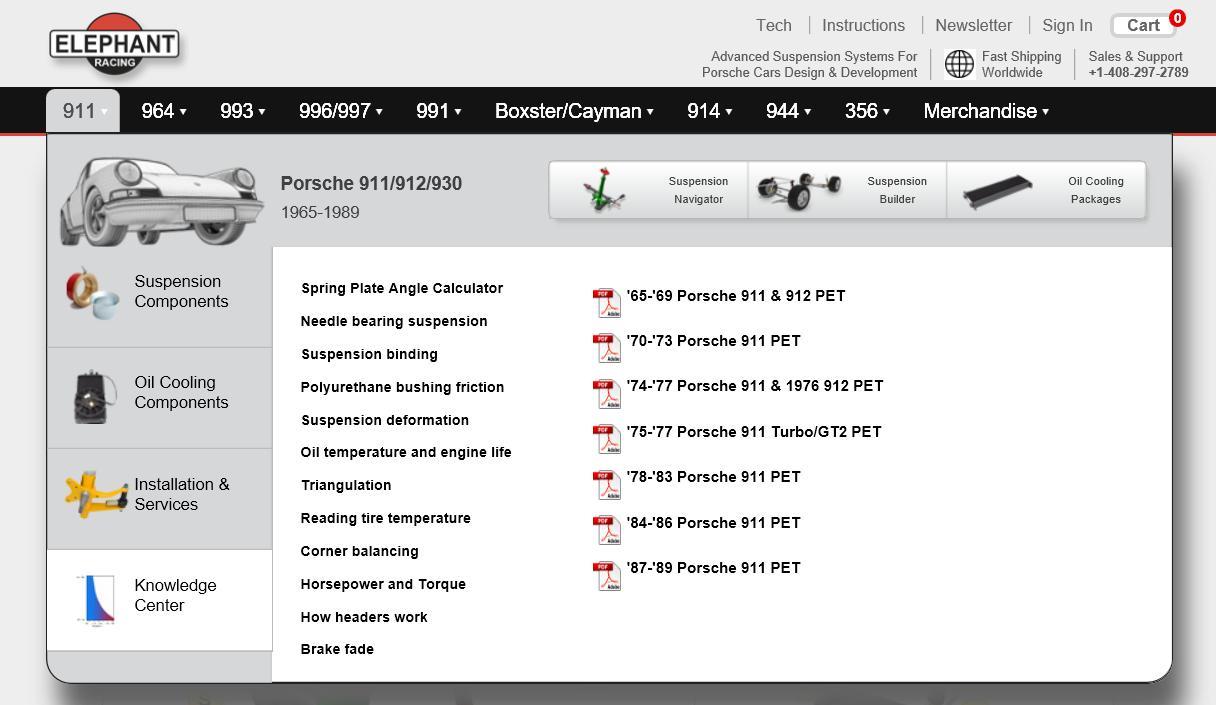The height and width of the screenshot is (705, 1216).
Task: Open How headers work article
Action: (364, 617)
